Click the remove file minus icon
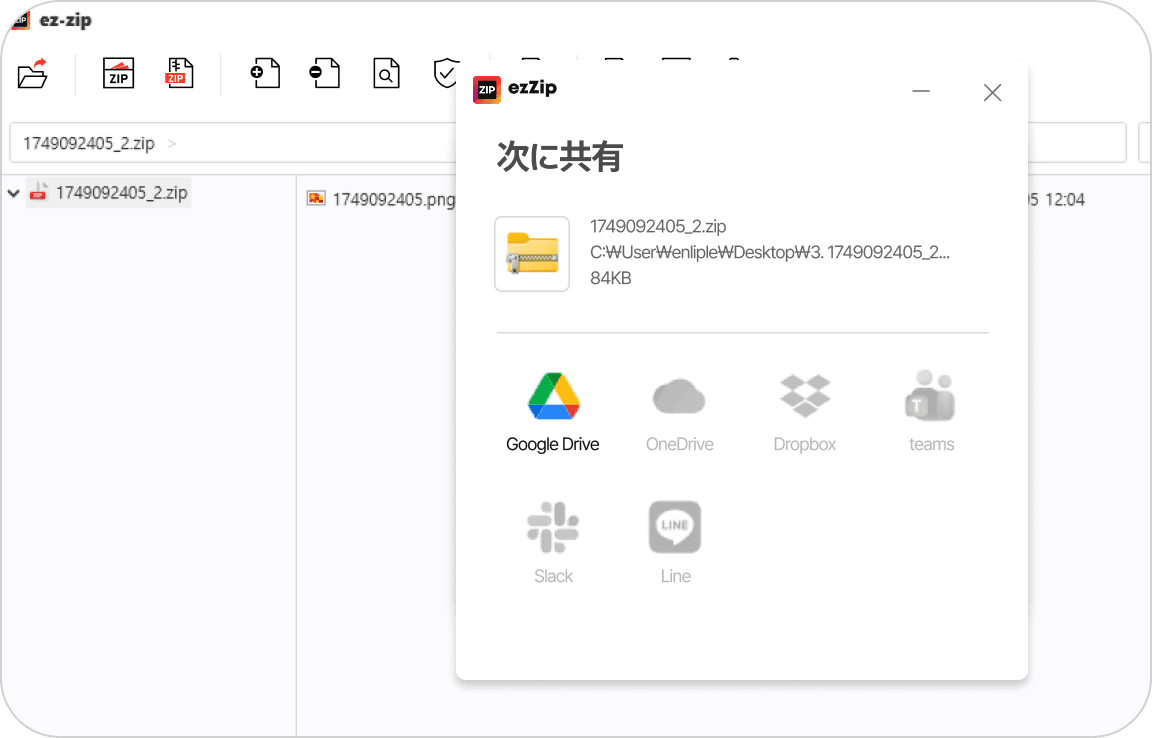This screenshot has height=738, width=1152. point(325,74)
